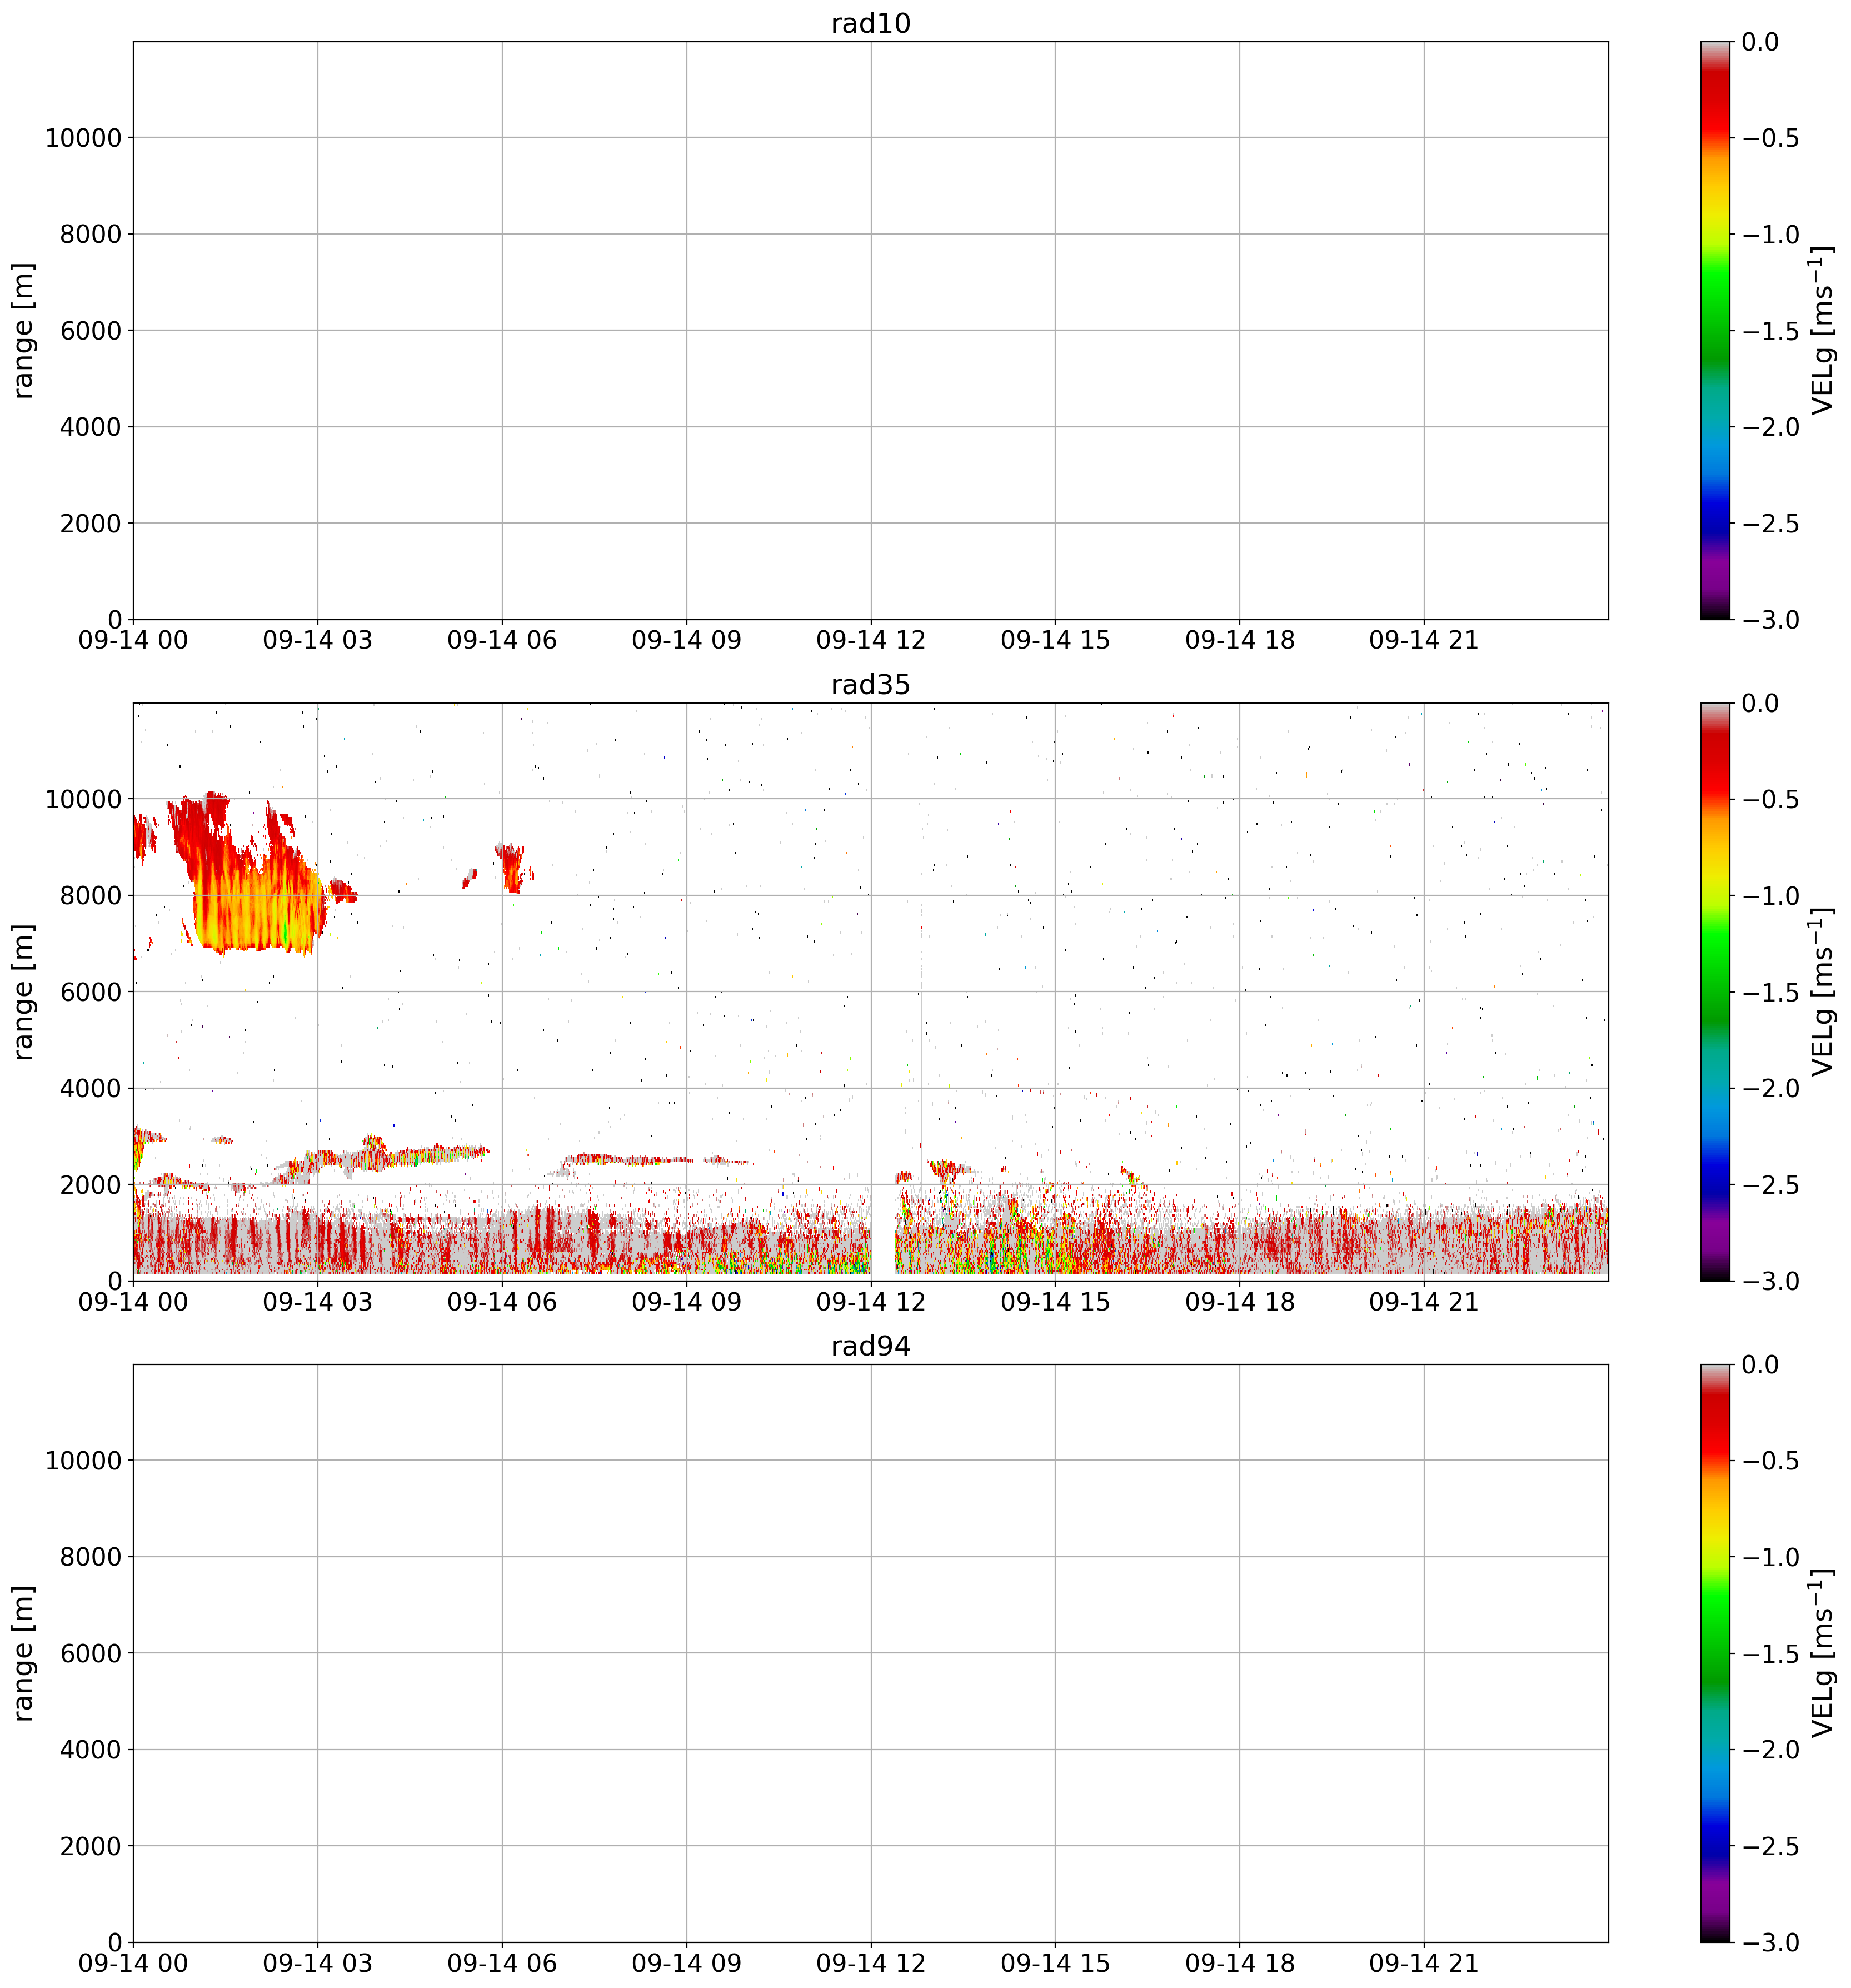Click the 09-14 21 x-axis label under rad35
The image size is (1851, 1988).
(x=1423, y=1302)
